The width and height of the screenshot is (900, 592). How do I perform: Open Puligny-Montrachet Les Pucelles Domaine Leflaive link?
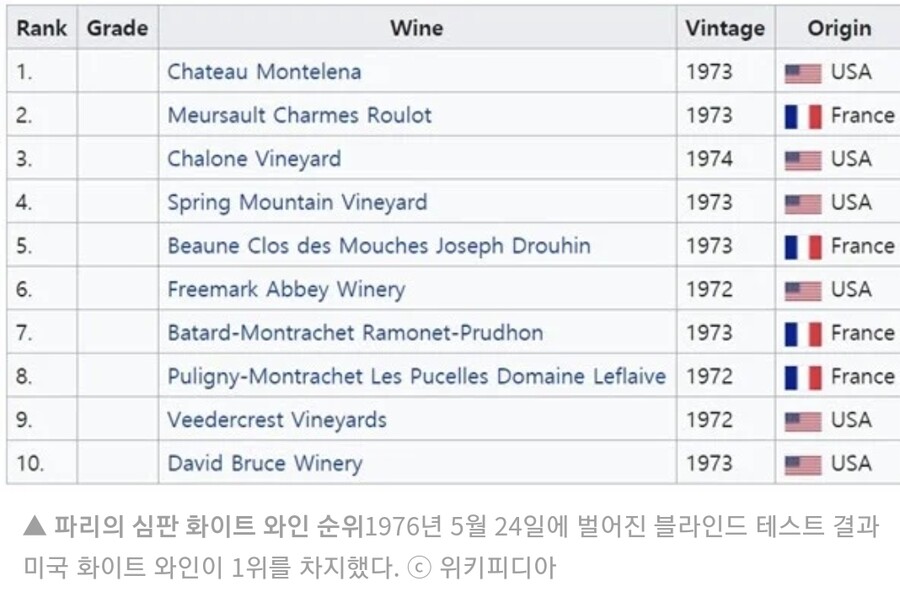(x=417, y=377)
